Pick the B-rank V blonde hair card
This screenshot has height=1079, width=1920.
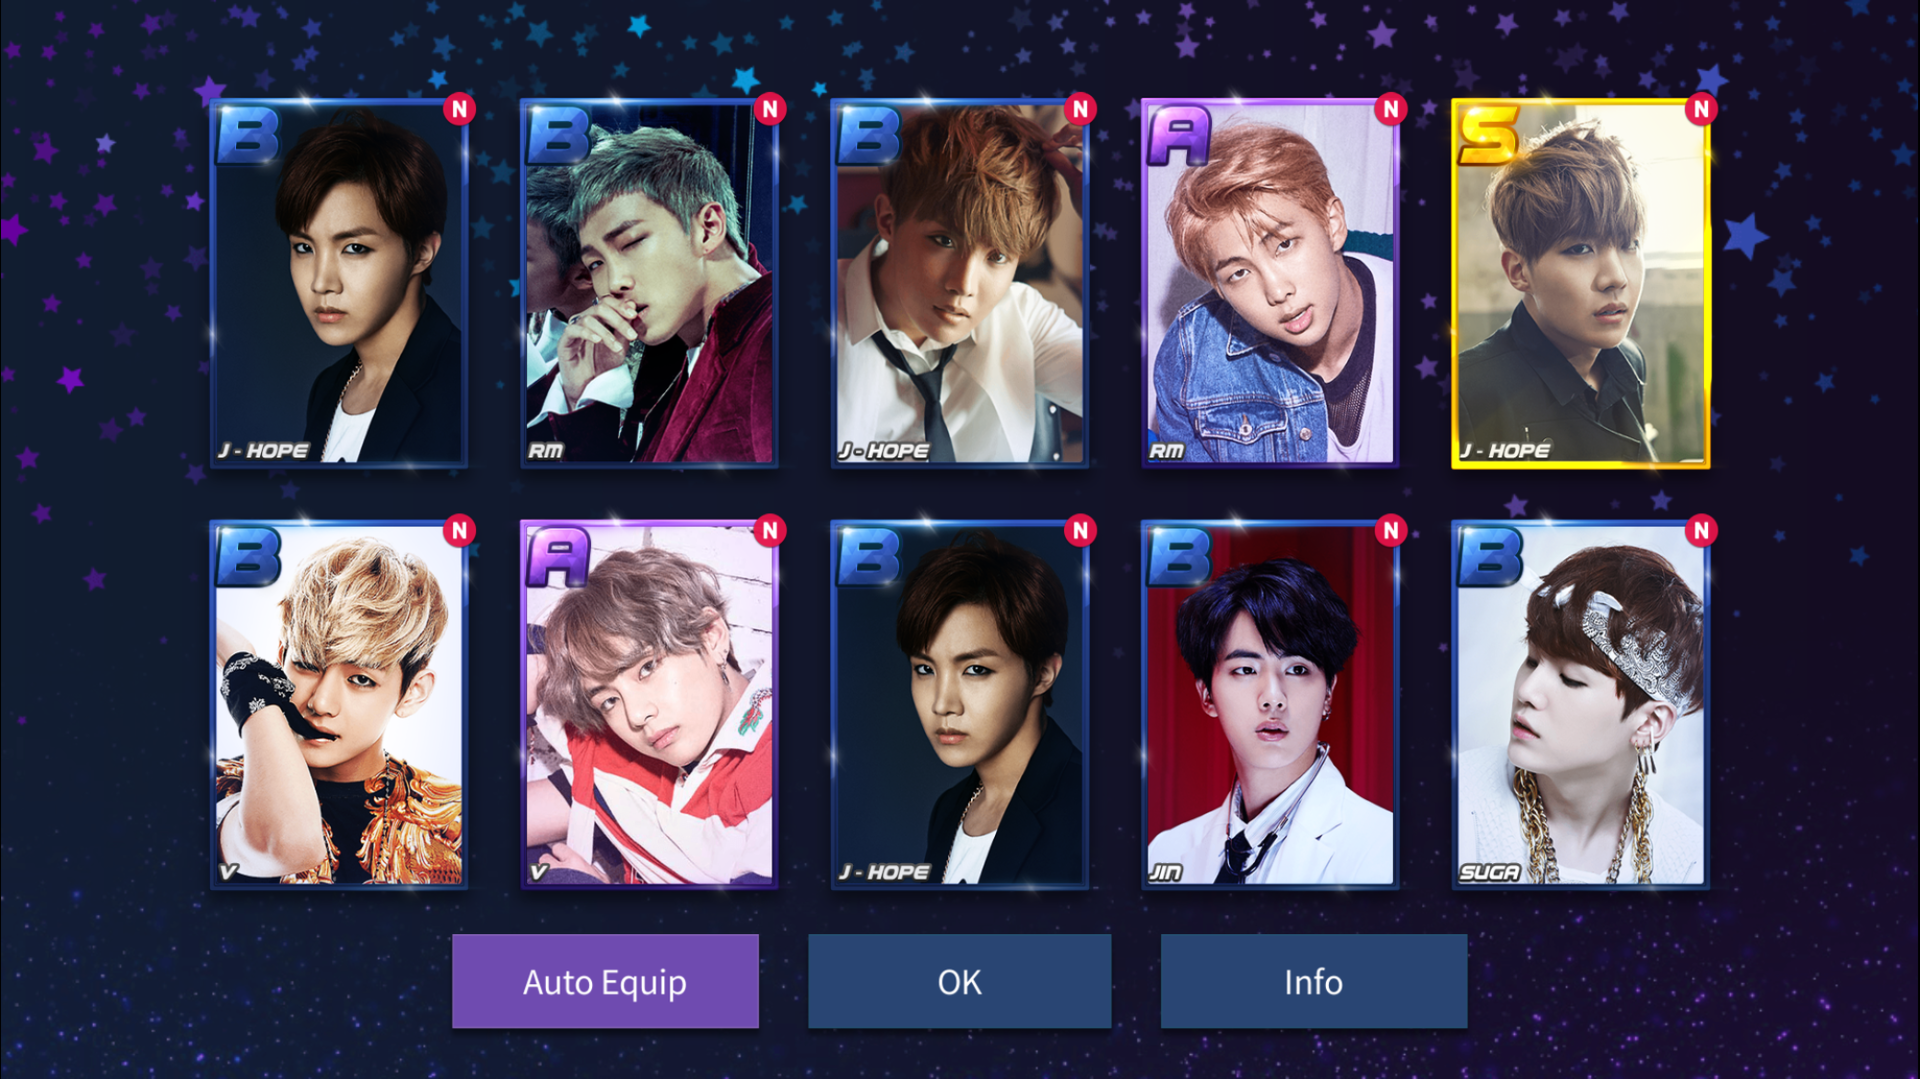[339, 705]
